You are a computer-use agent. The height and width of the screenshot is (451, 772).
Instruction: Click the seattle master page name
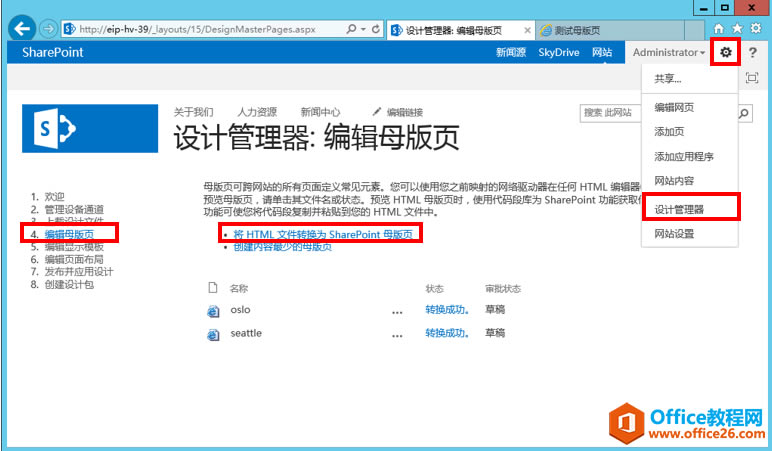point(246,333)
